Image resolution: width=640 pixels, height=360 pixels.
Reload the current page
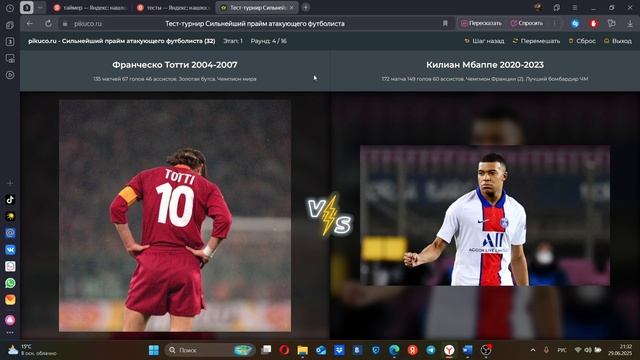pos(48,24)
